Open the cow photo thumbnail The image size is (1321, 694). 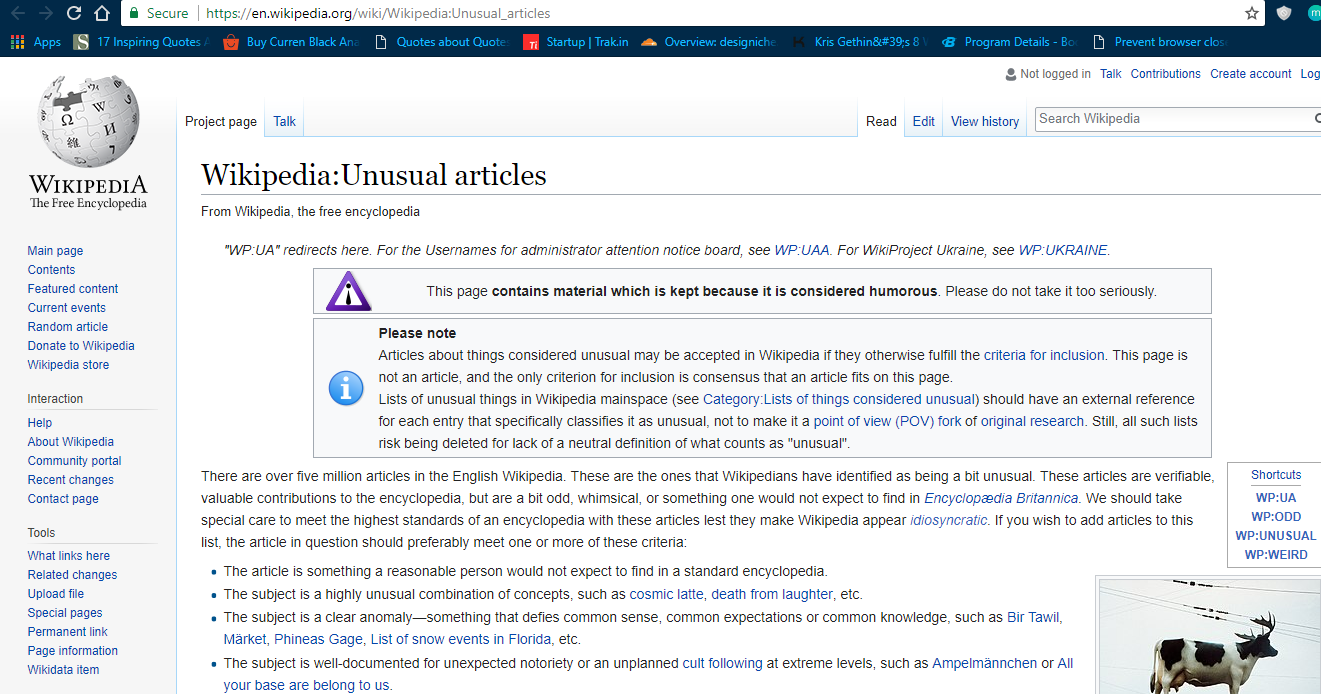click(x=1208, y=635)
